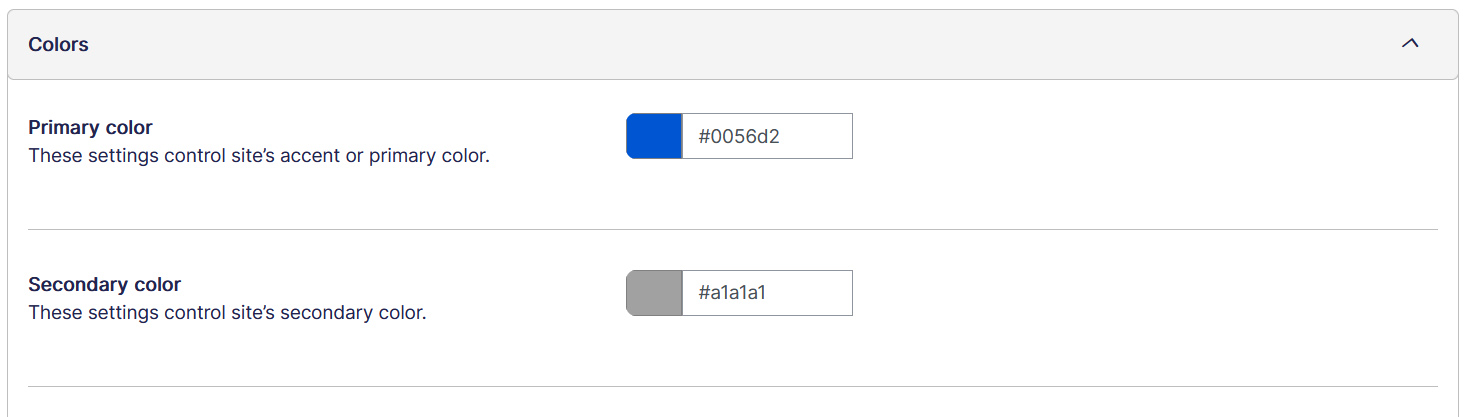Click the #0056d2 hex input field
The image size is (1469, 417).
click(x=766, y=136)
